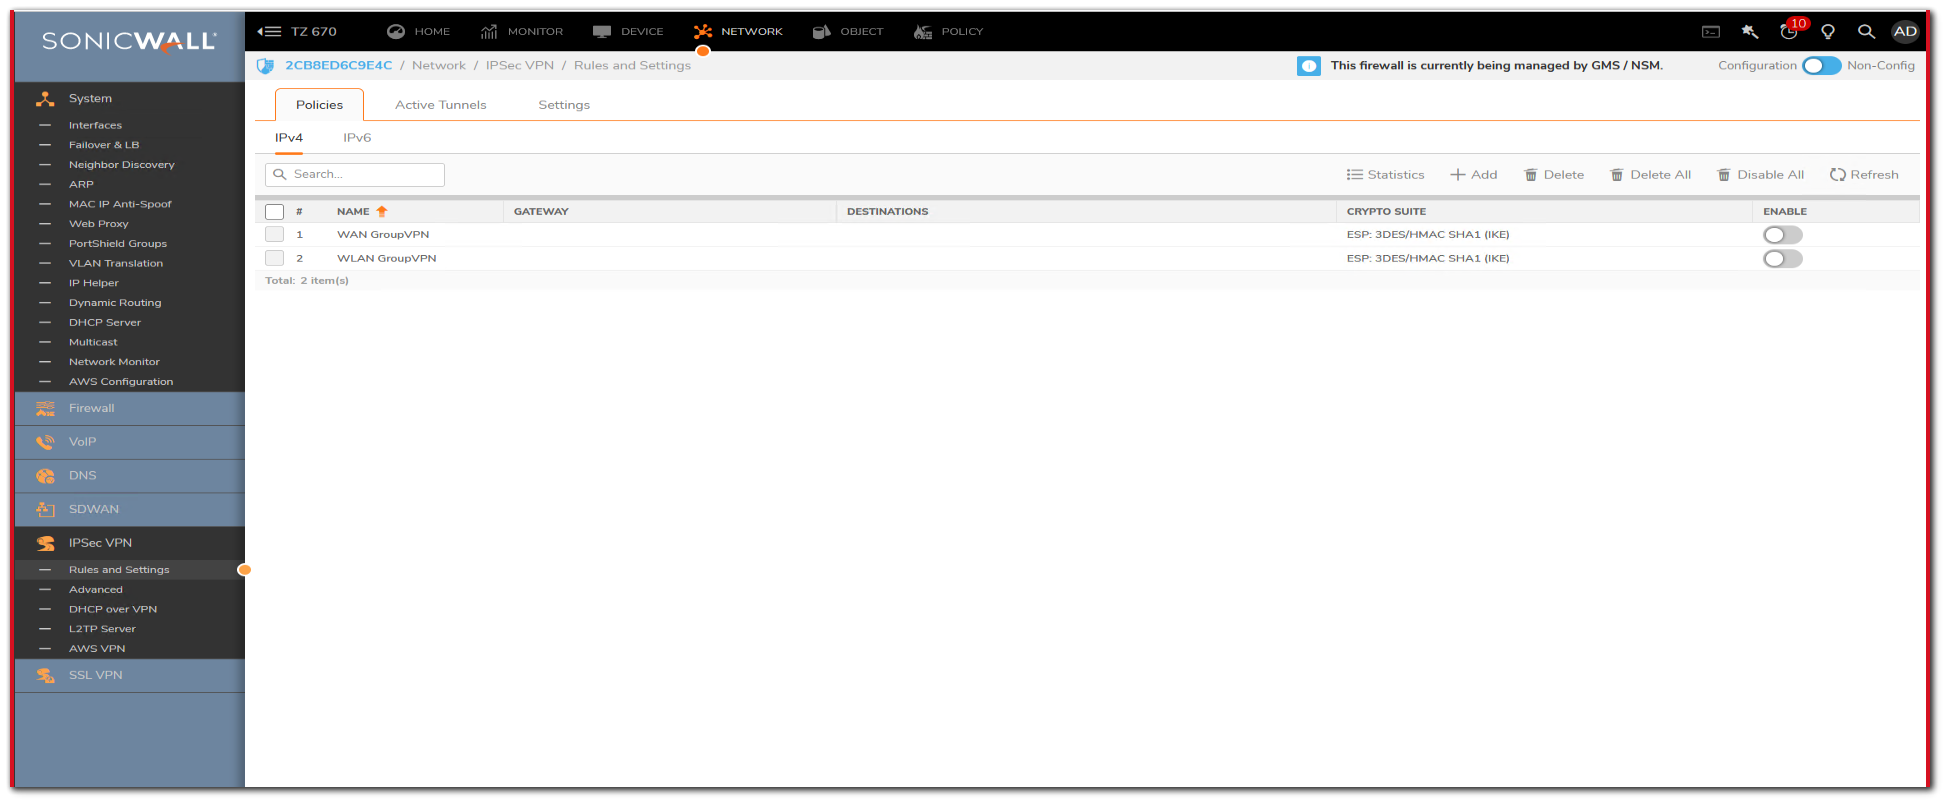Open the terminal console icon in top bar
1948x805 pixels.
(x=1711, y=32)
